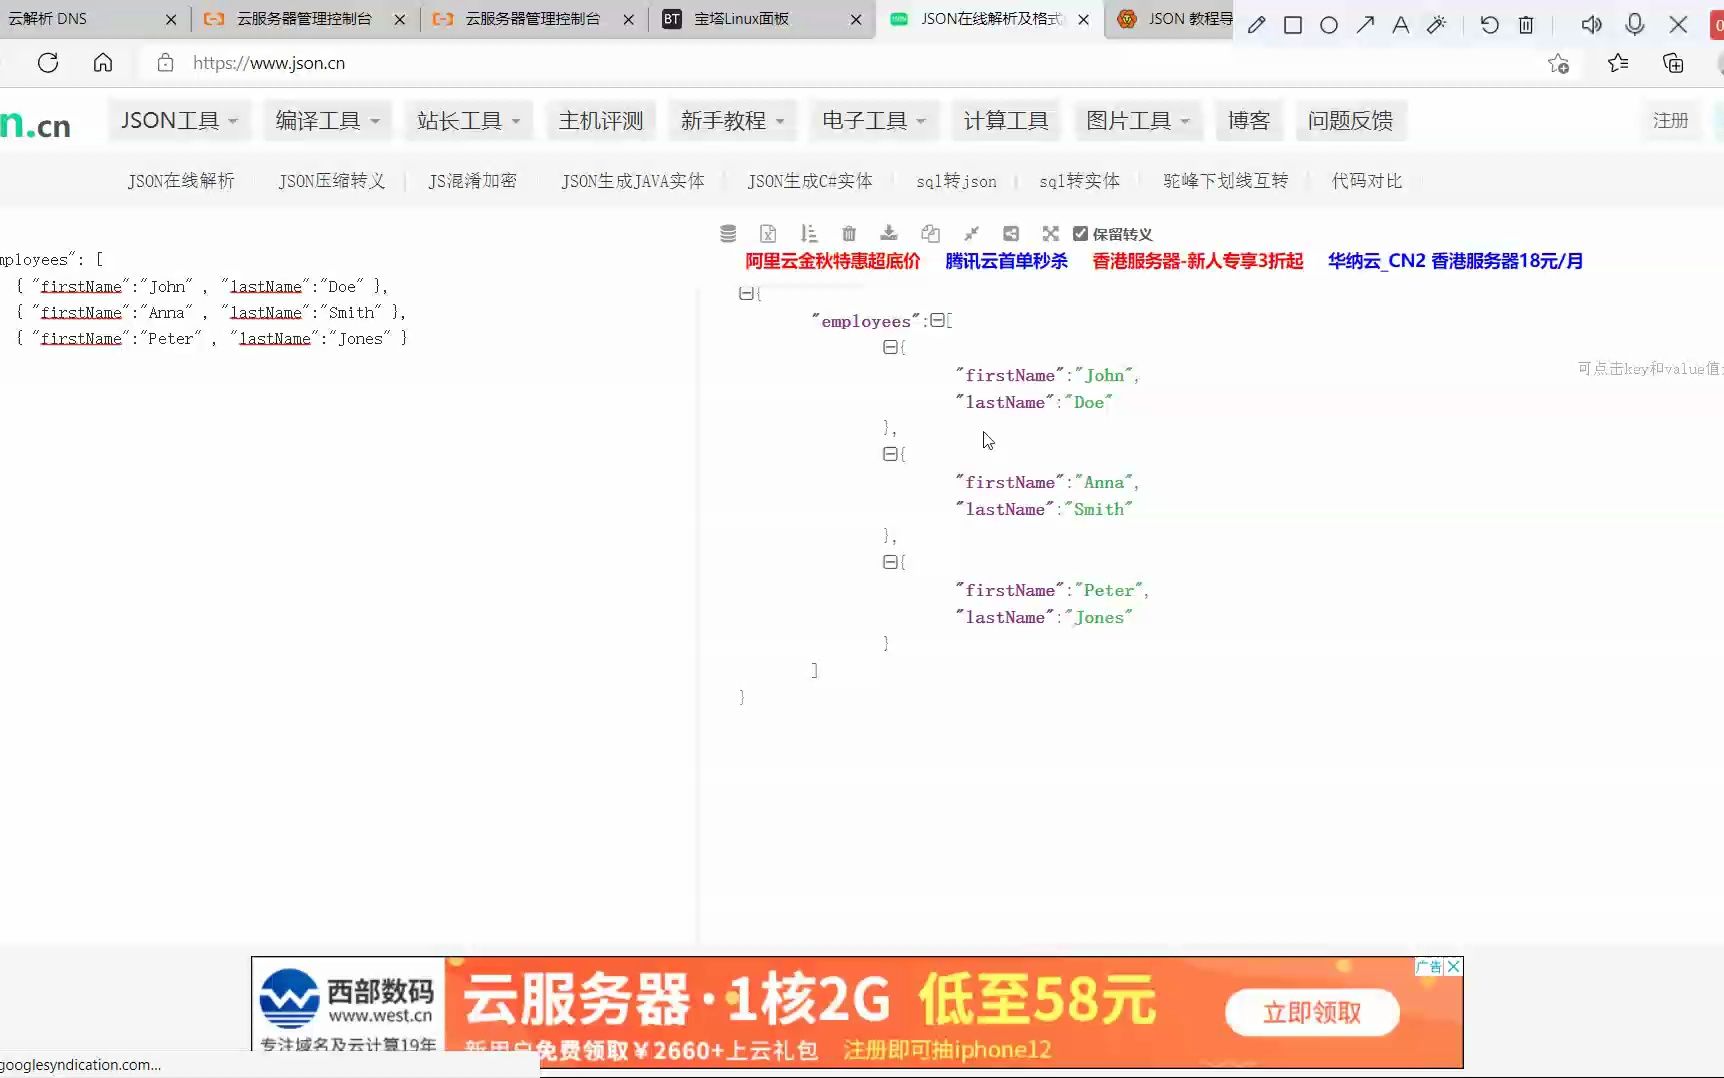The height and width of the screenshot is (1078, 1724).
Task: Click the trash icon to clear JSON
Action: pyautogui.click(x=849, y=234)
